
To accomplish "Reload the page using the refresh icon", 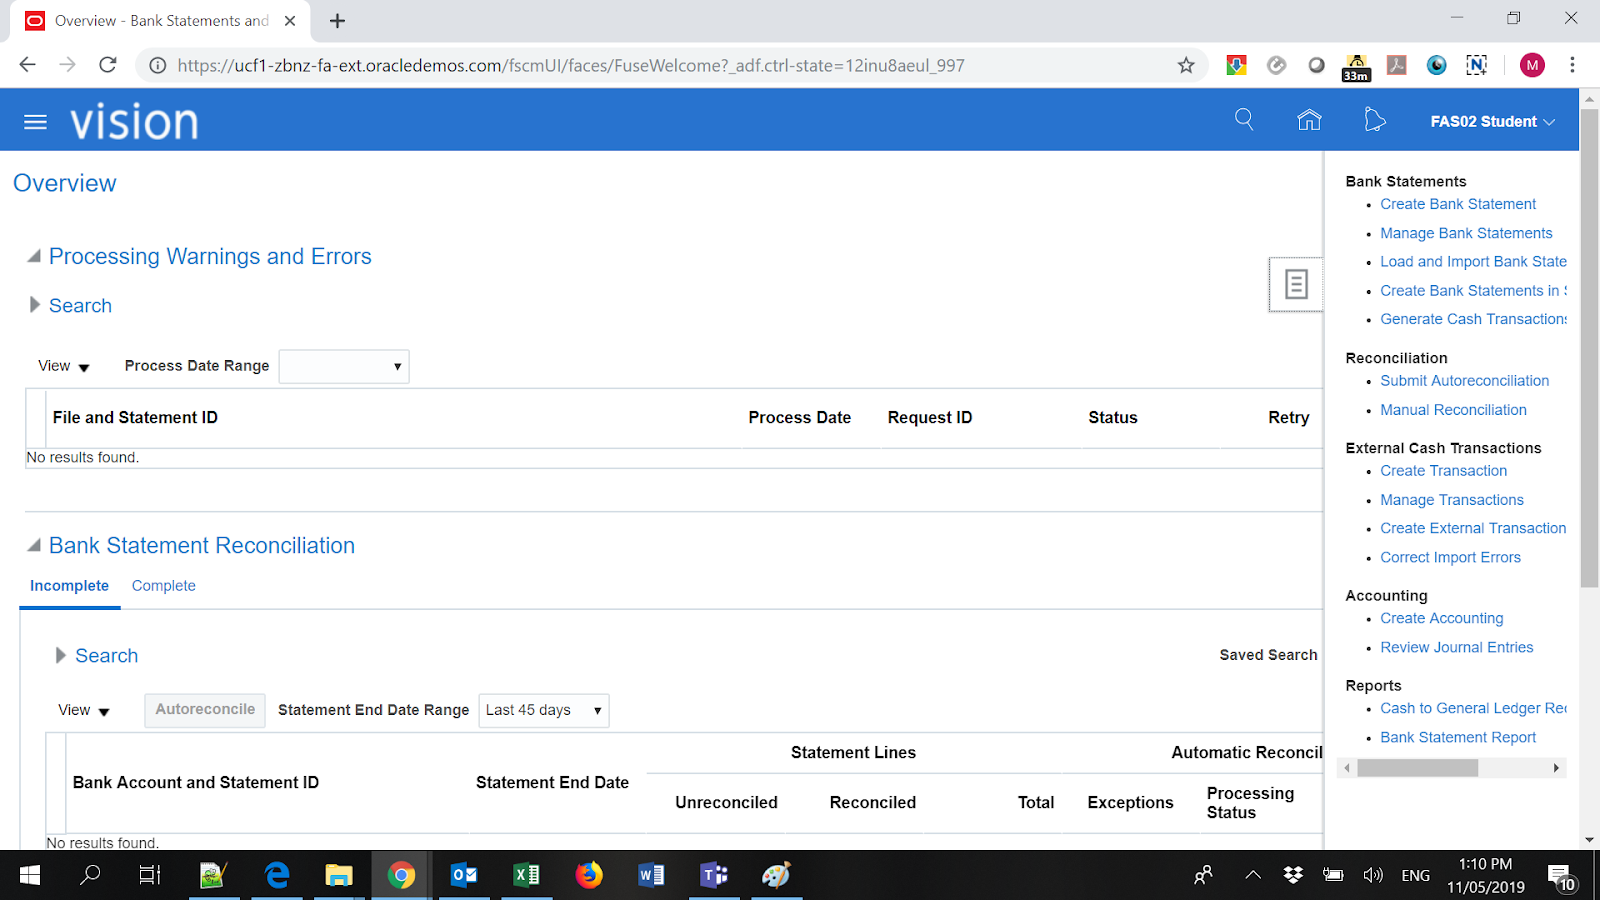I will 108,65.
